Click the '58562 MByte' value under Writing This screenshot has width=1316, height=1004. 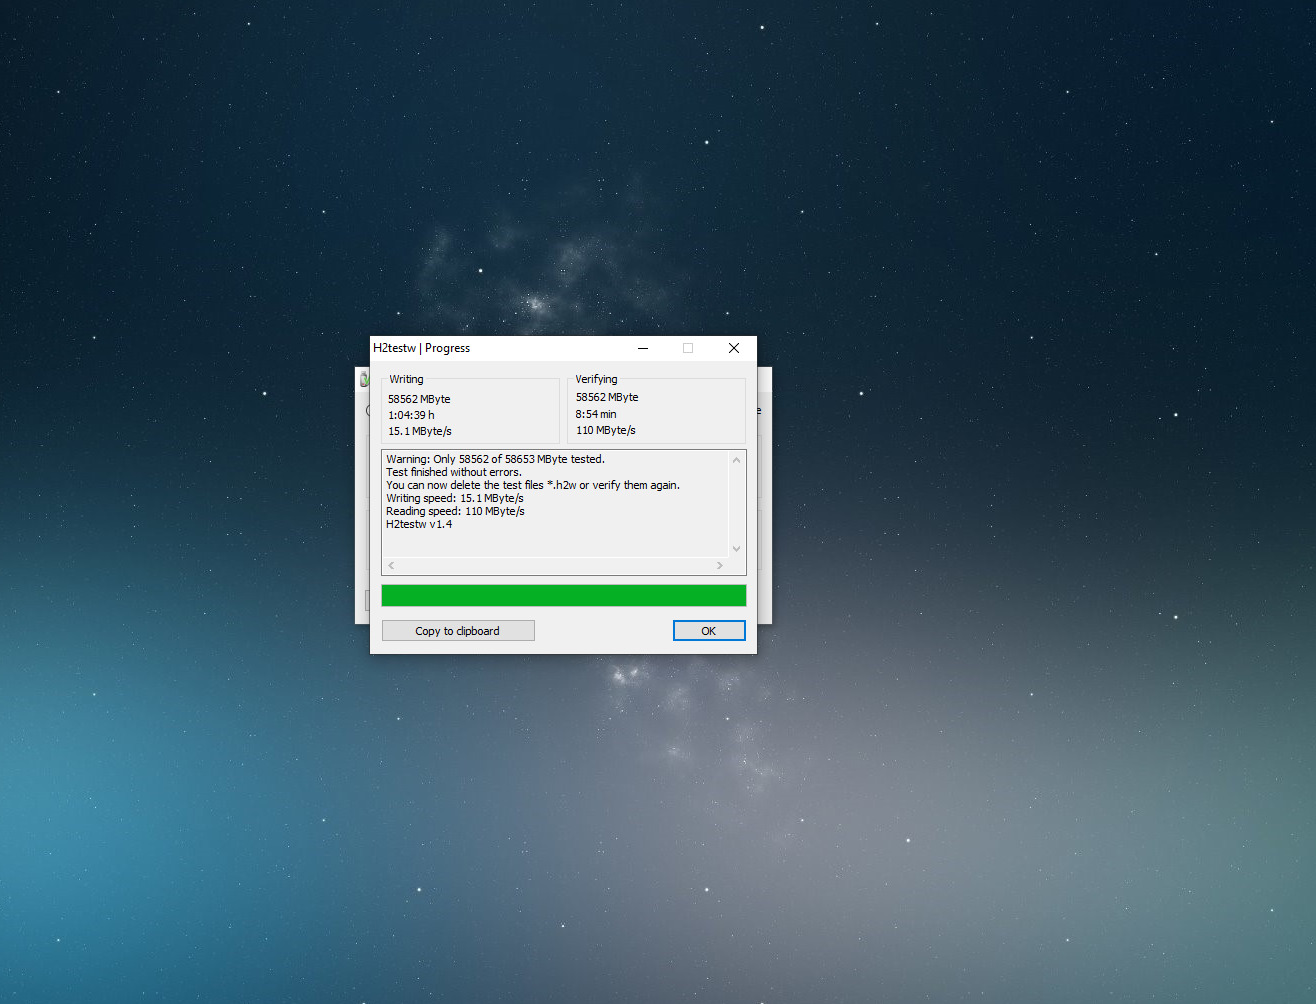pos(419,399)
